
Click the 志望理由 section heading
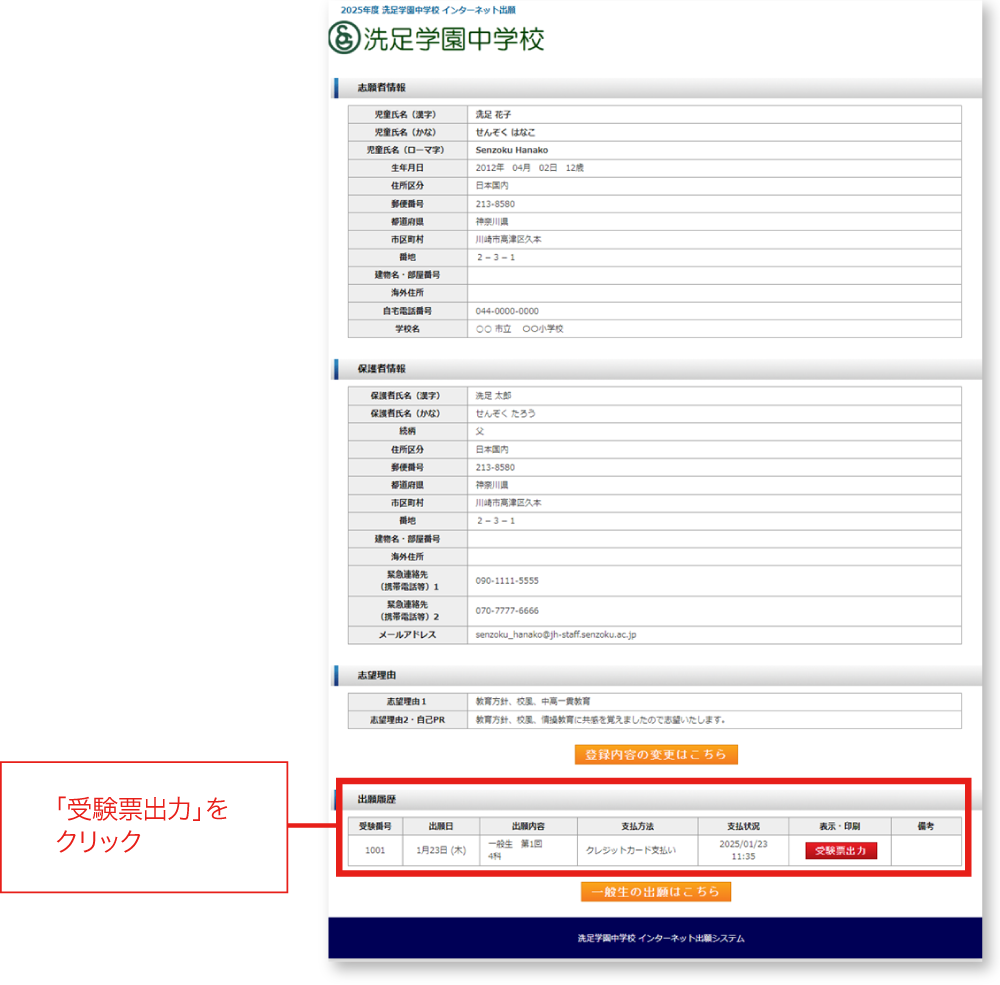tap(377, 675)
